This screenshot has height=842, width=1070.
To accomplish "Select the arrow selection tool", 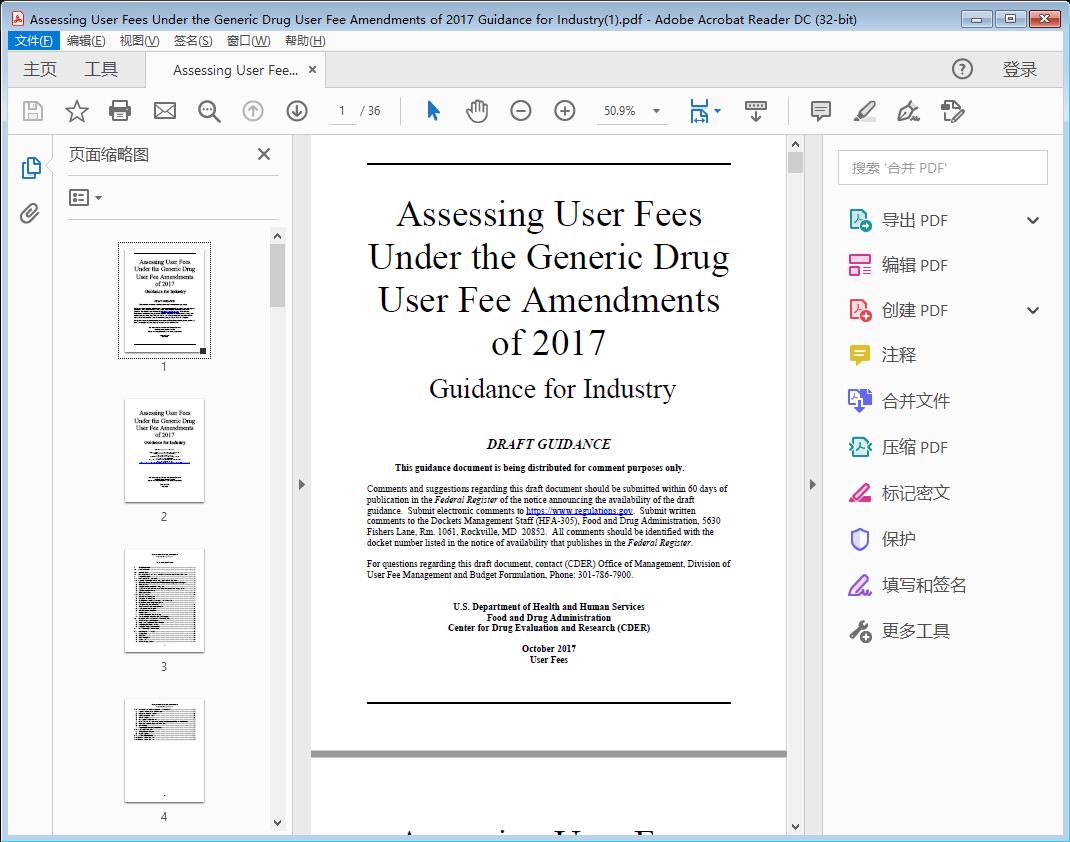I will [433, 111].
